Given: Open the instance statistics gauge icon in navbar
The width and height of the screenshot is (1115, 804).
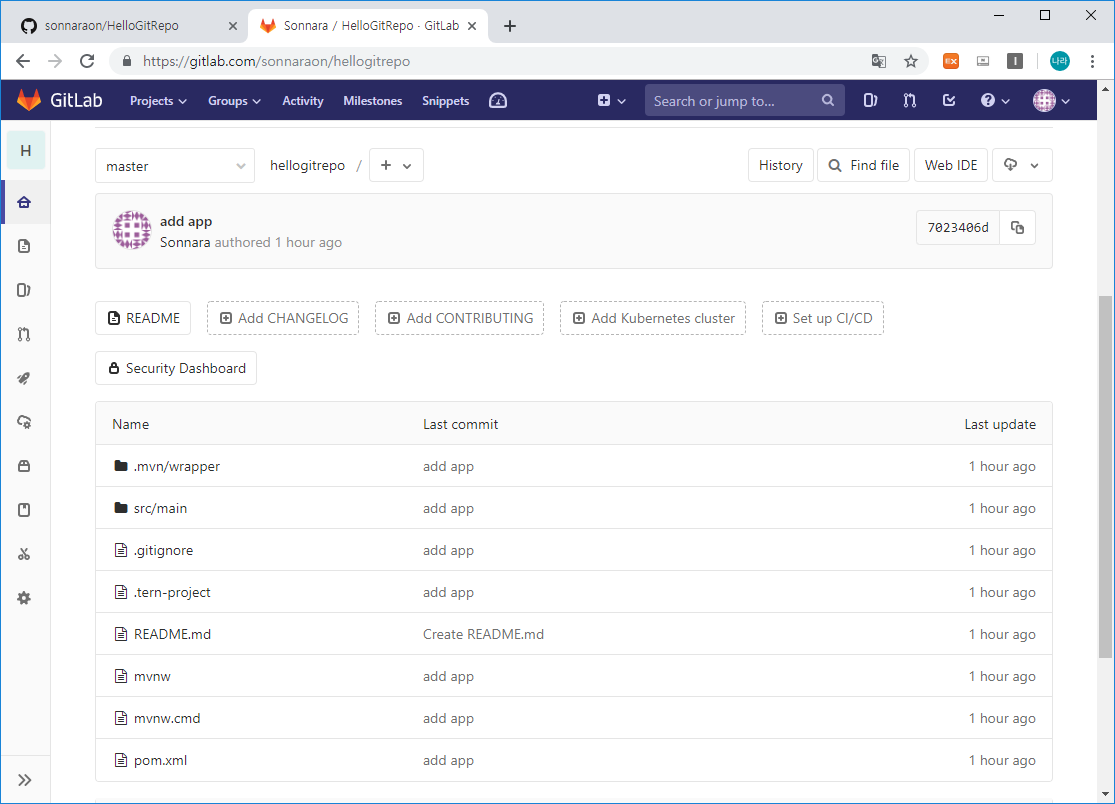Looking at the screenshot, I should [x=498, y=101].
